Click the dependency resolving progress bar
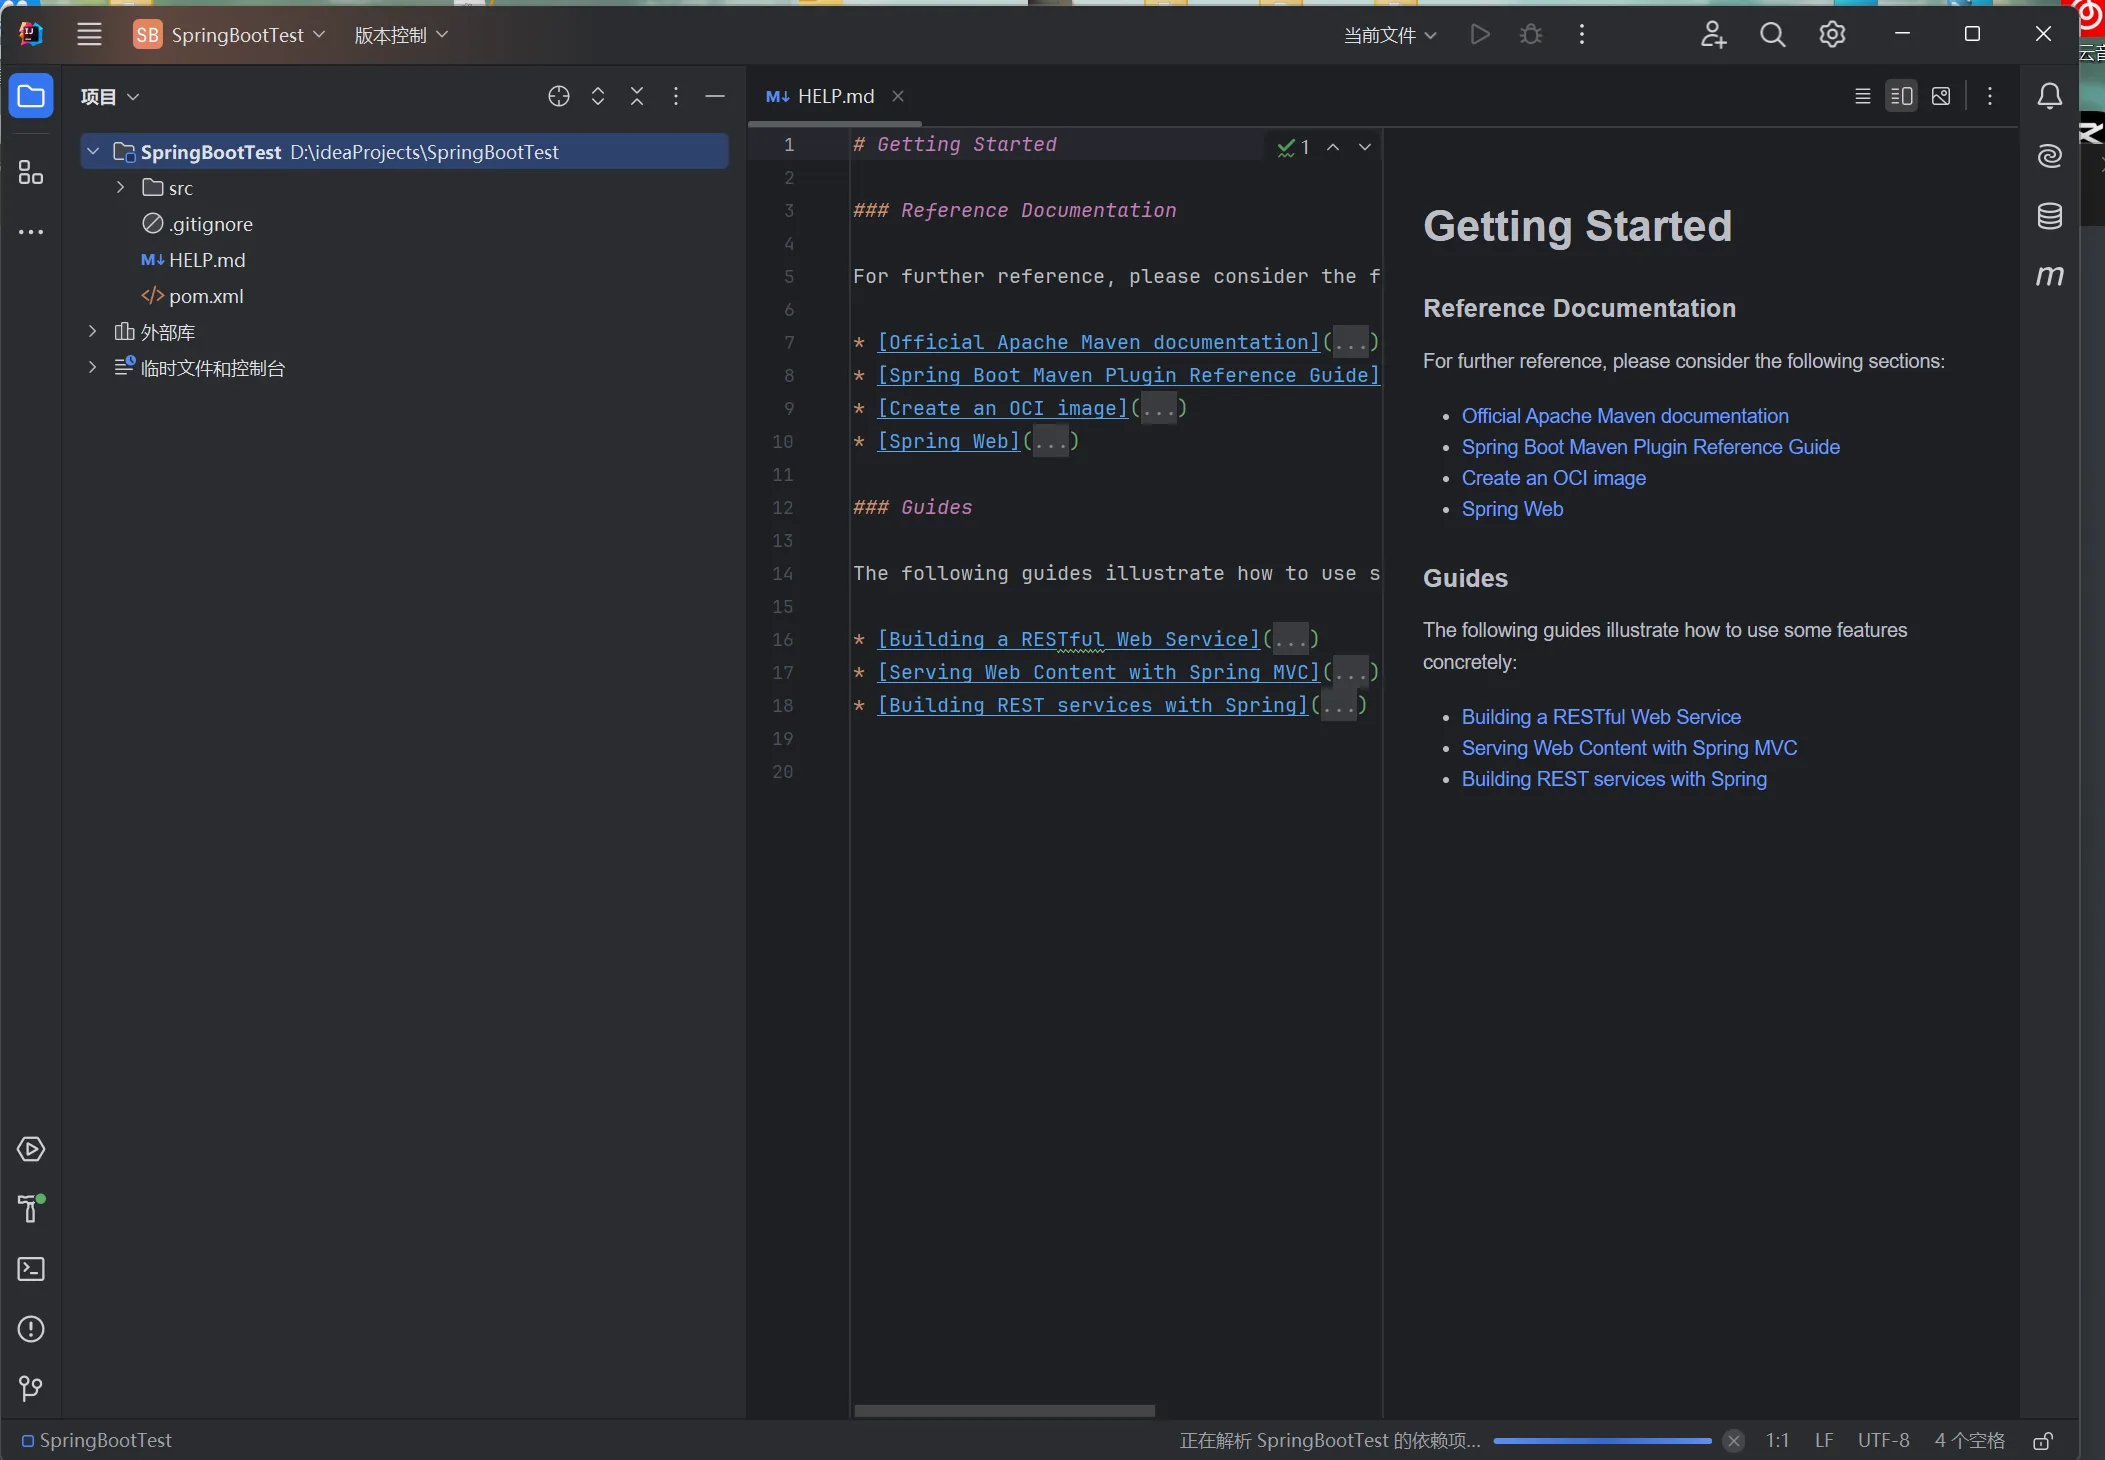 (x=1602, y=1441)
